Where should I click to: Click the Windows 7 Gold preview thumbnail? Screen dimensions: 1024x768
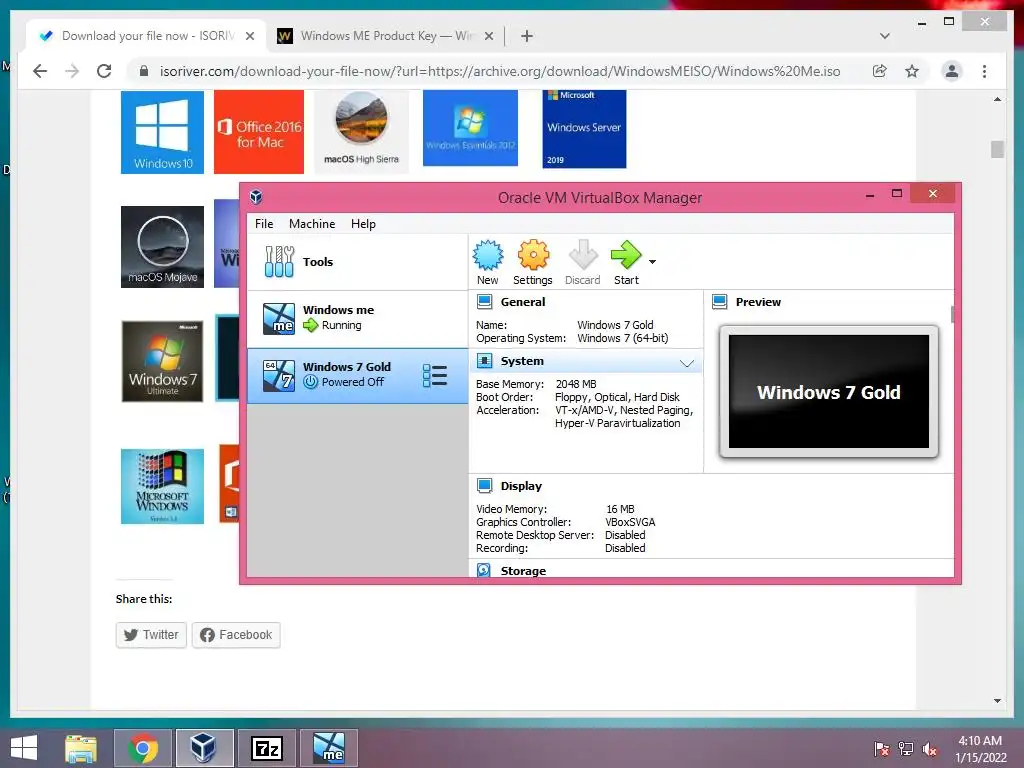(x=829, y=392)
